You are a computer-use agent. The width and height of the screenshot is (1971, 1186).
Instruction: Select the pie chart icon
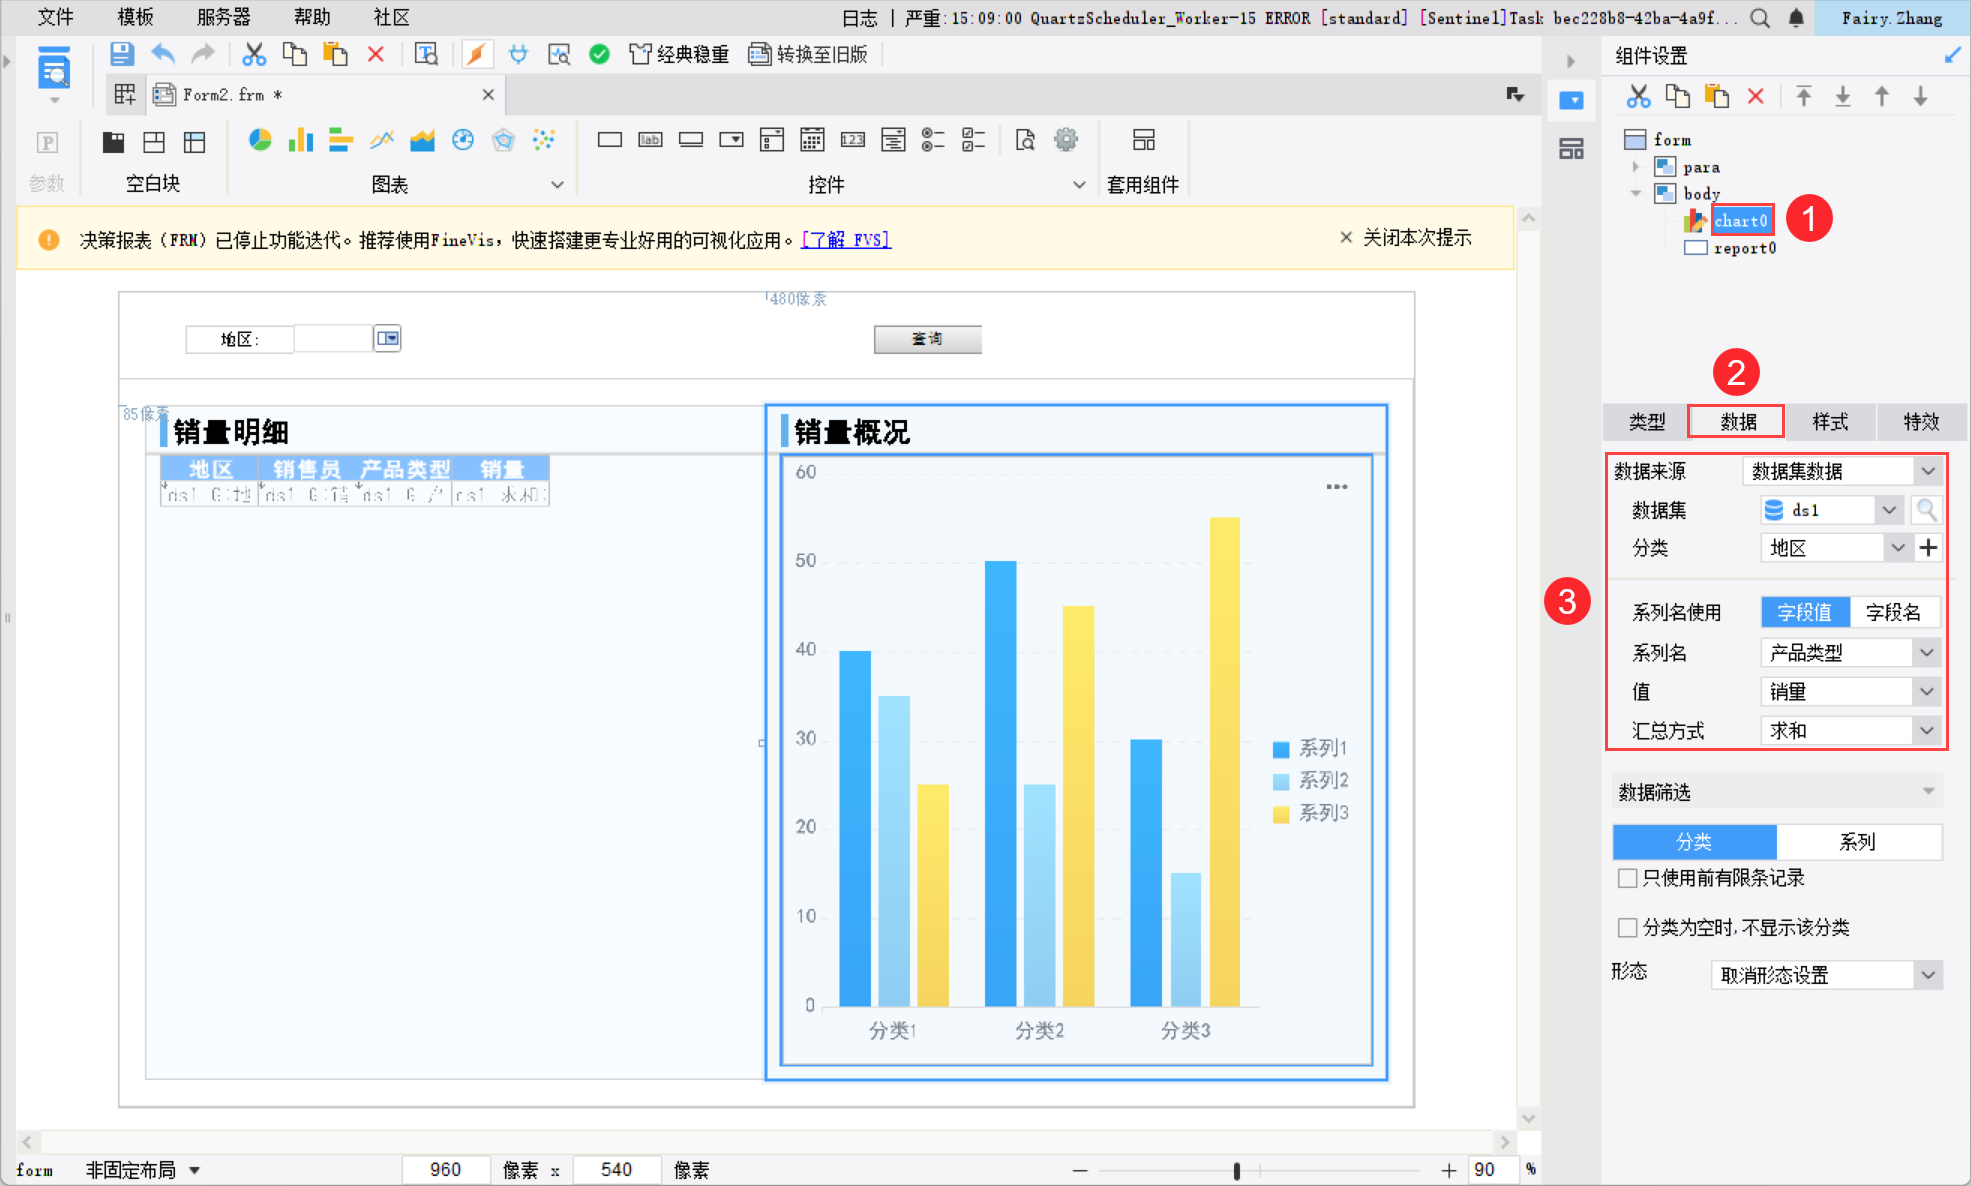tap(260, 140)
